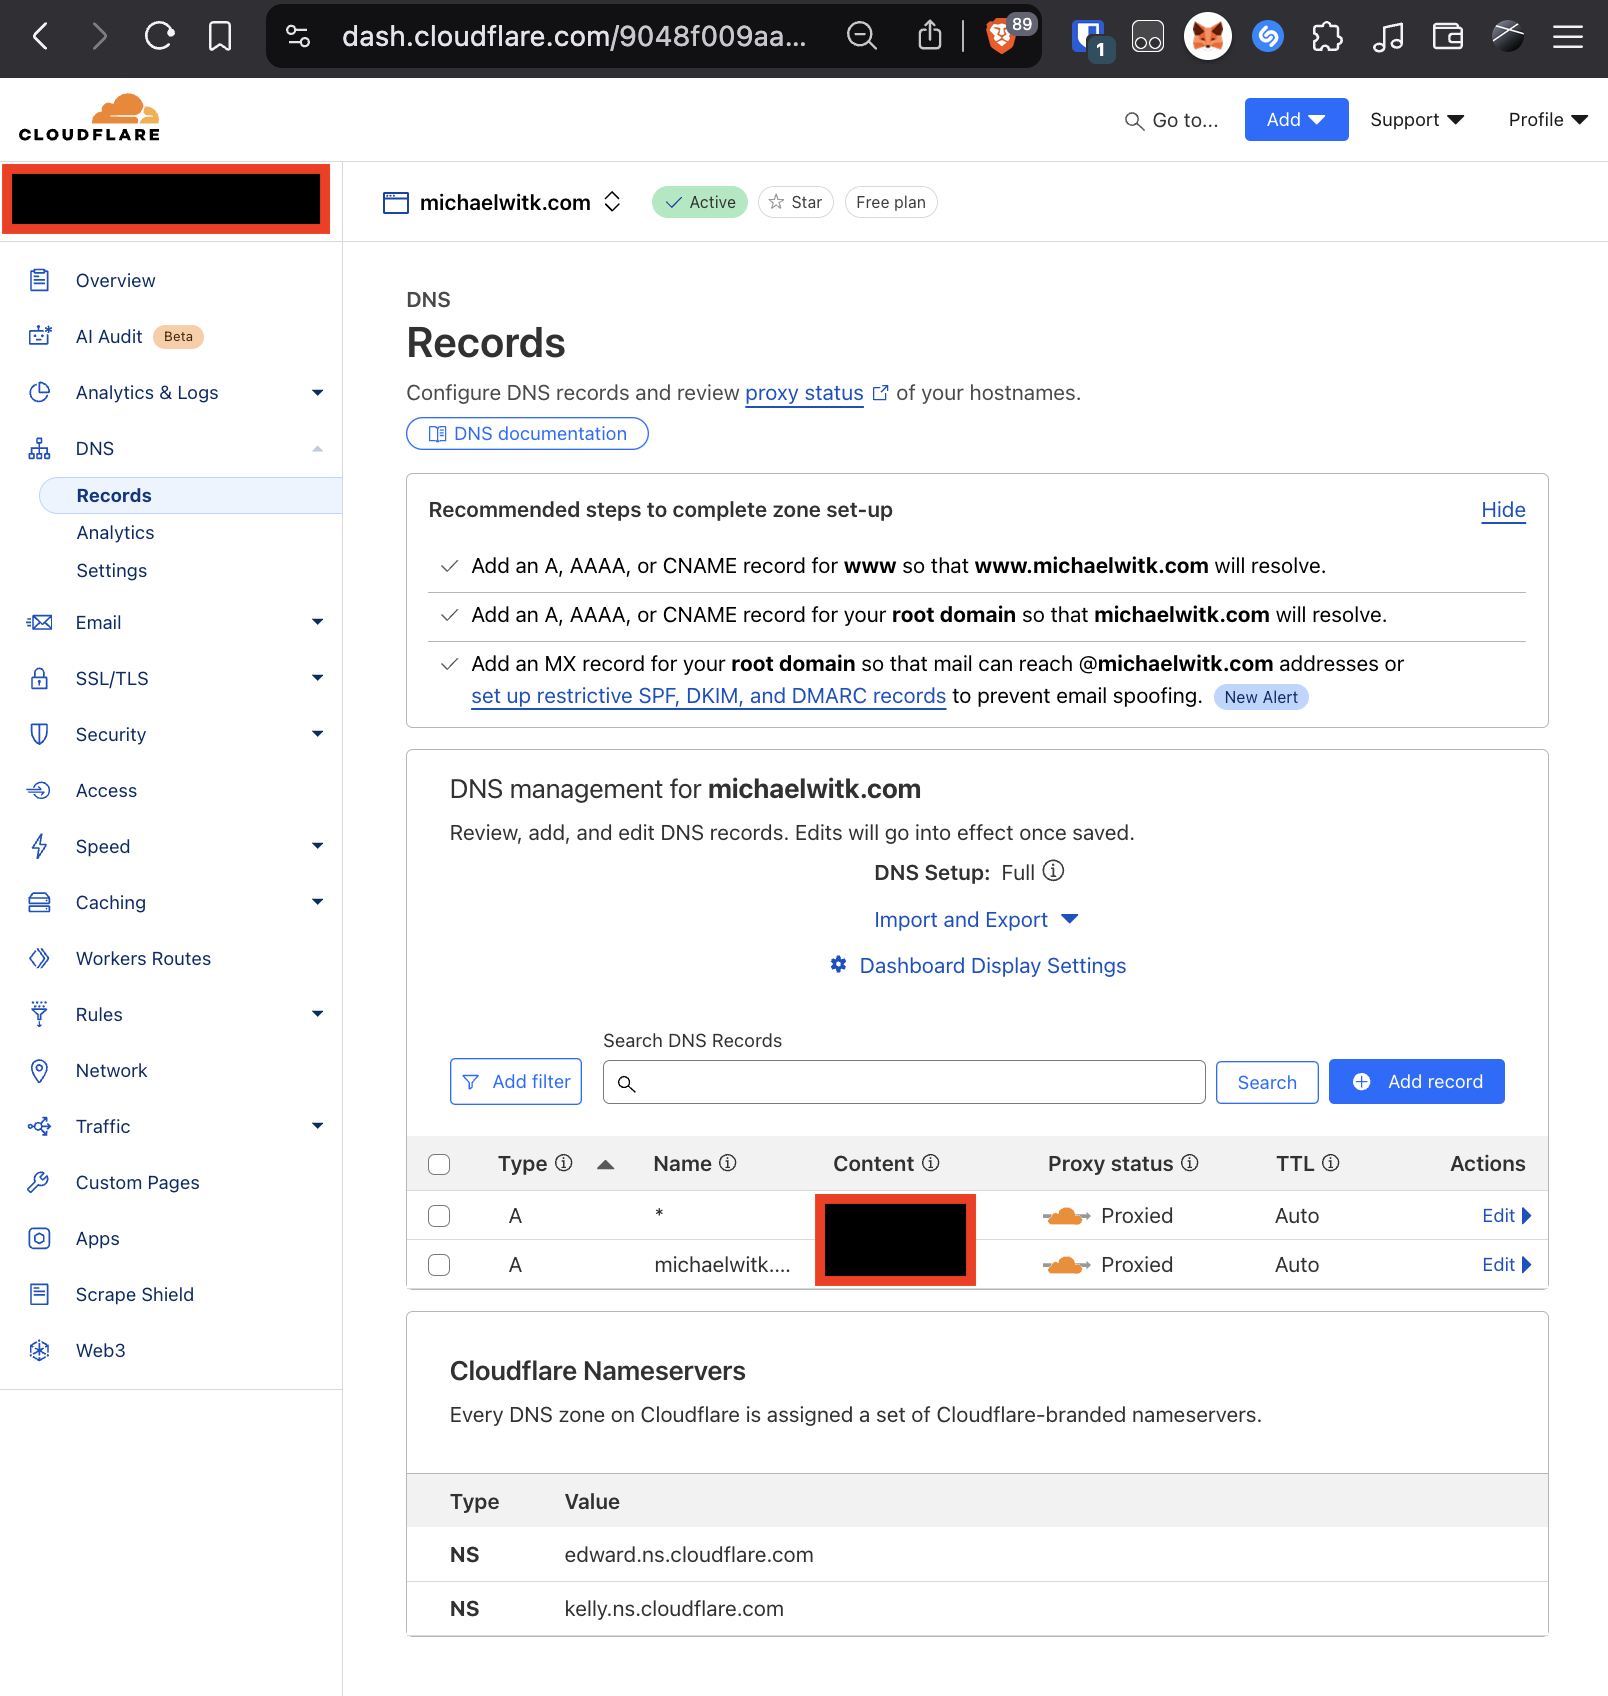Open the MetaMask fox extension icon
Viewport: 1608px width, 1696px height.
pos(1208,37)
